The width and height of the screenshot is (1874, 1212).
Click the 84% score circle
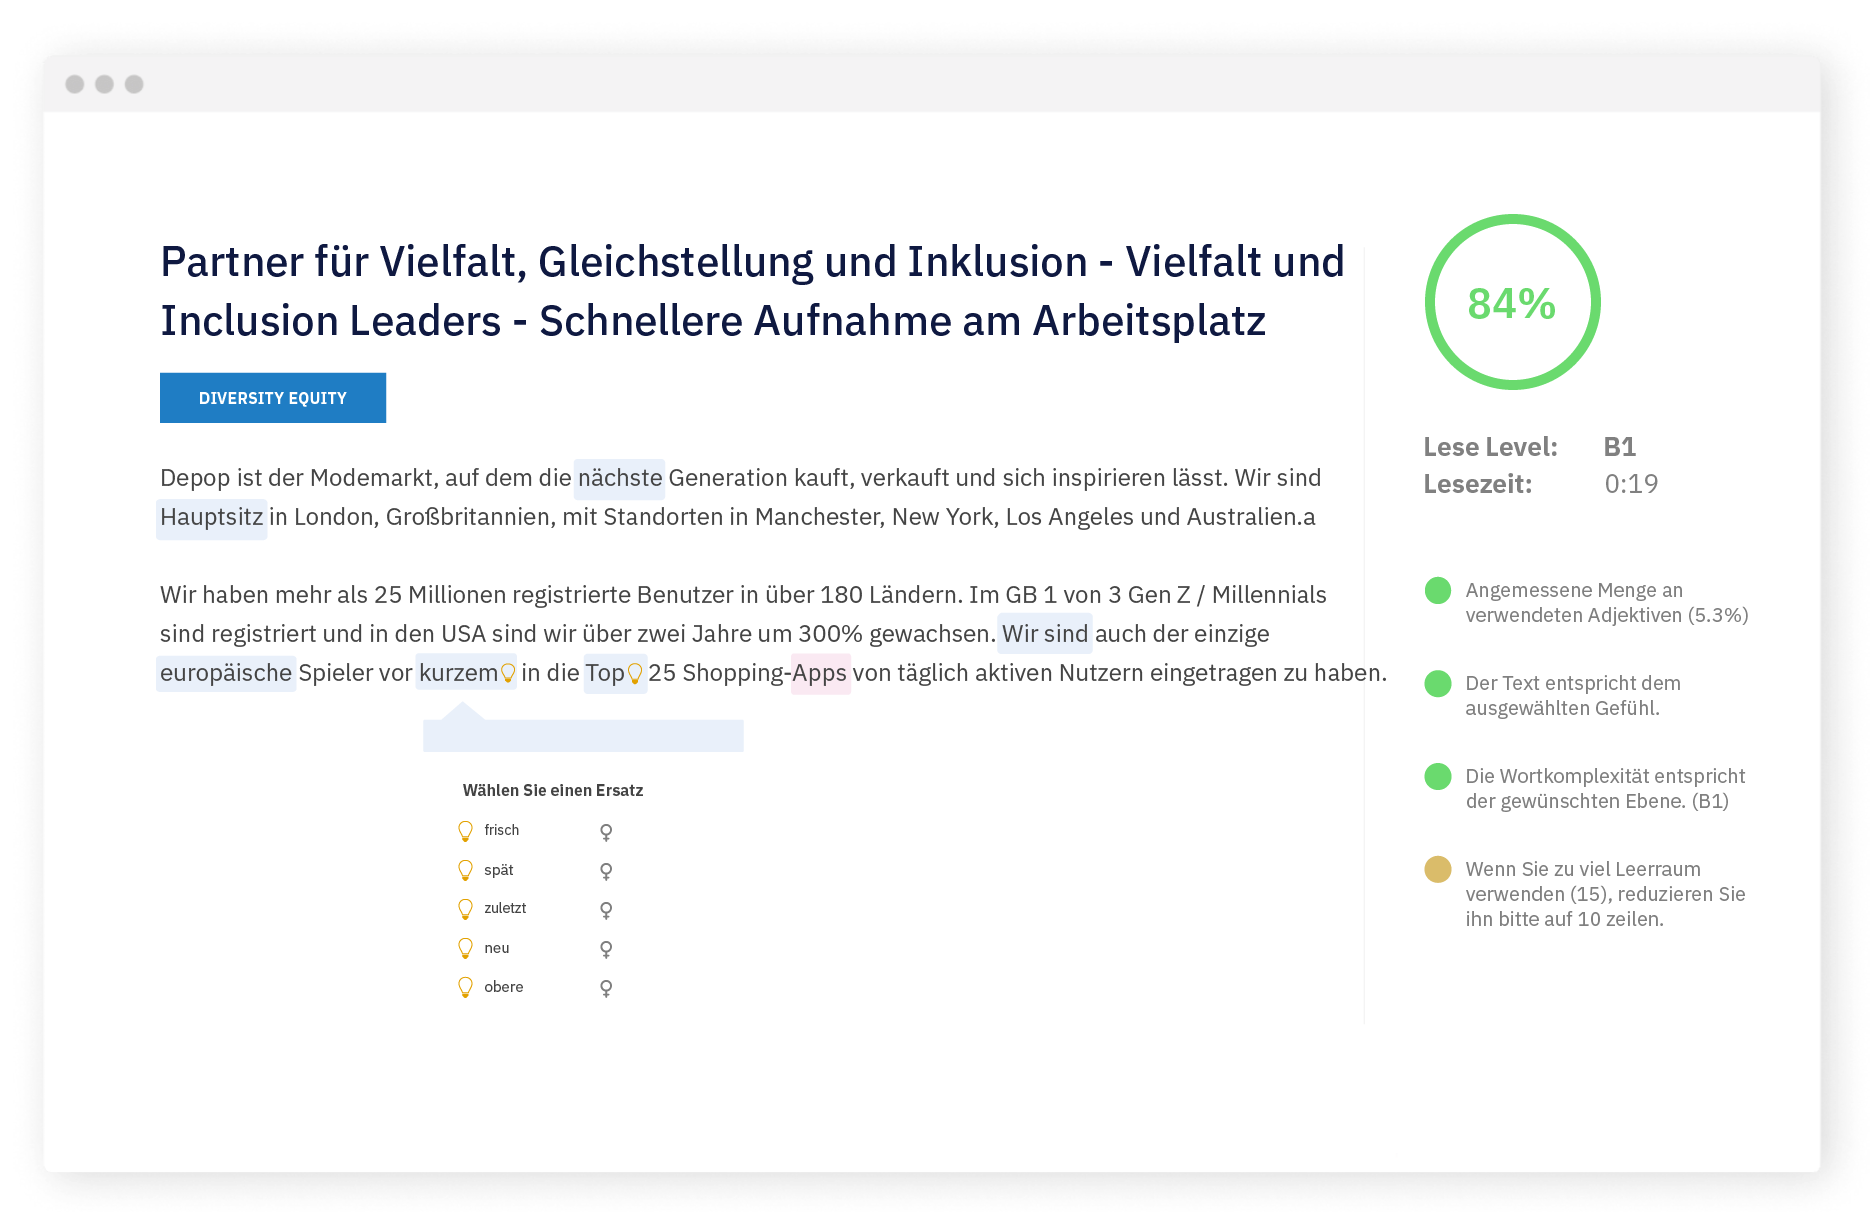point(1512,302)
